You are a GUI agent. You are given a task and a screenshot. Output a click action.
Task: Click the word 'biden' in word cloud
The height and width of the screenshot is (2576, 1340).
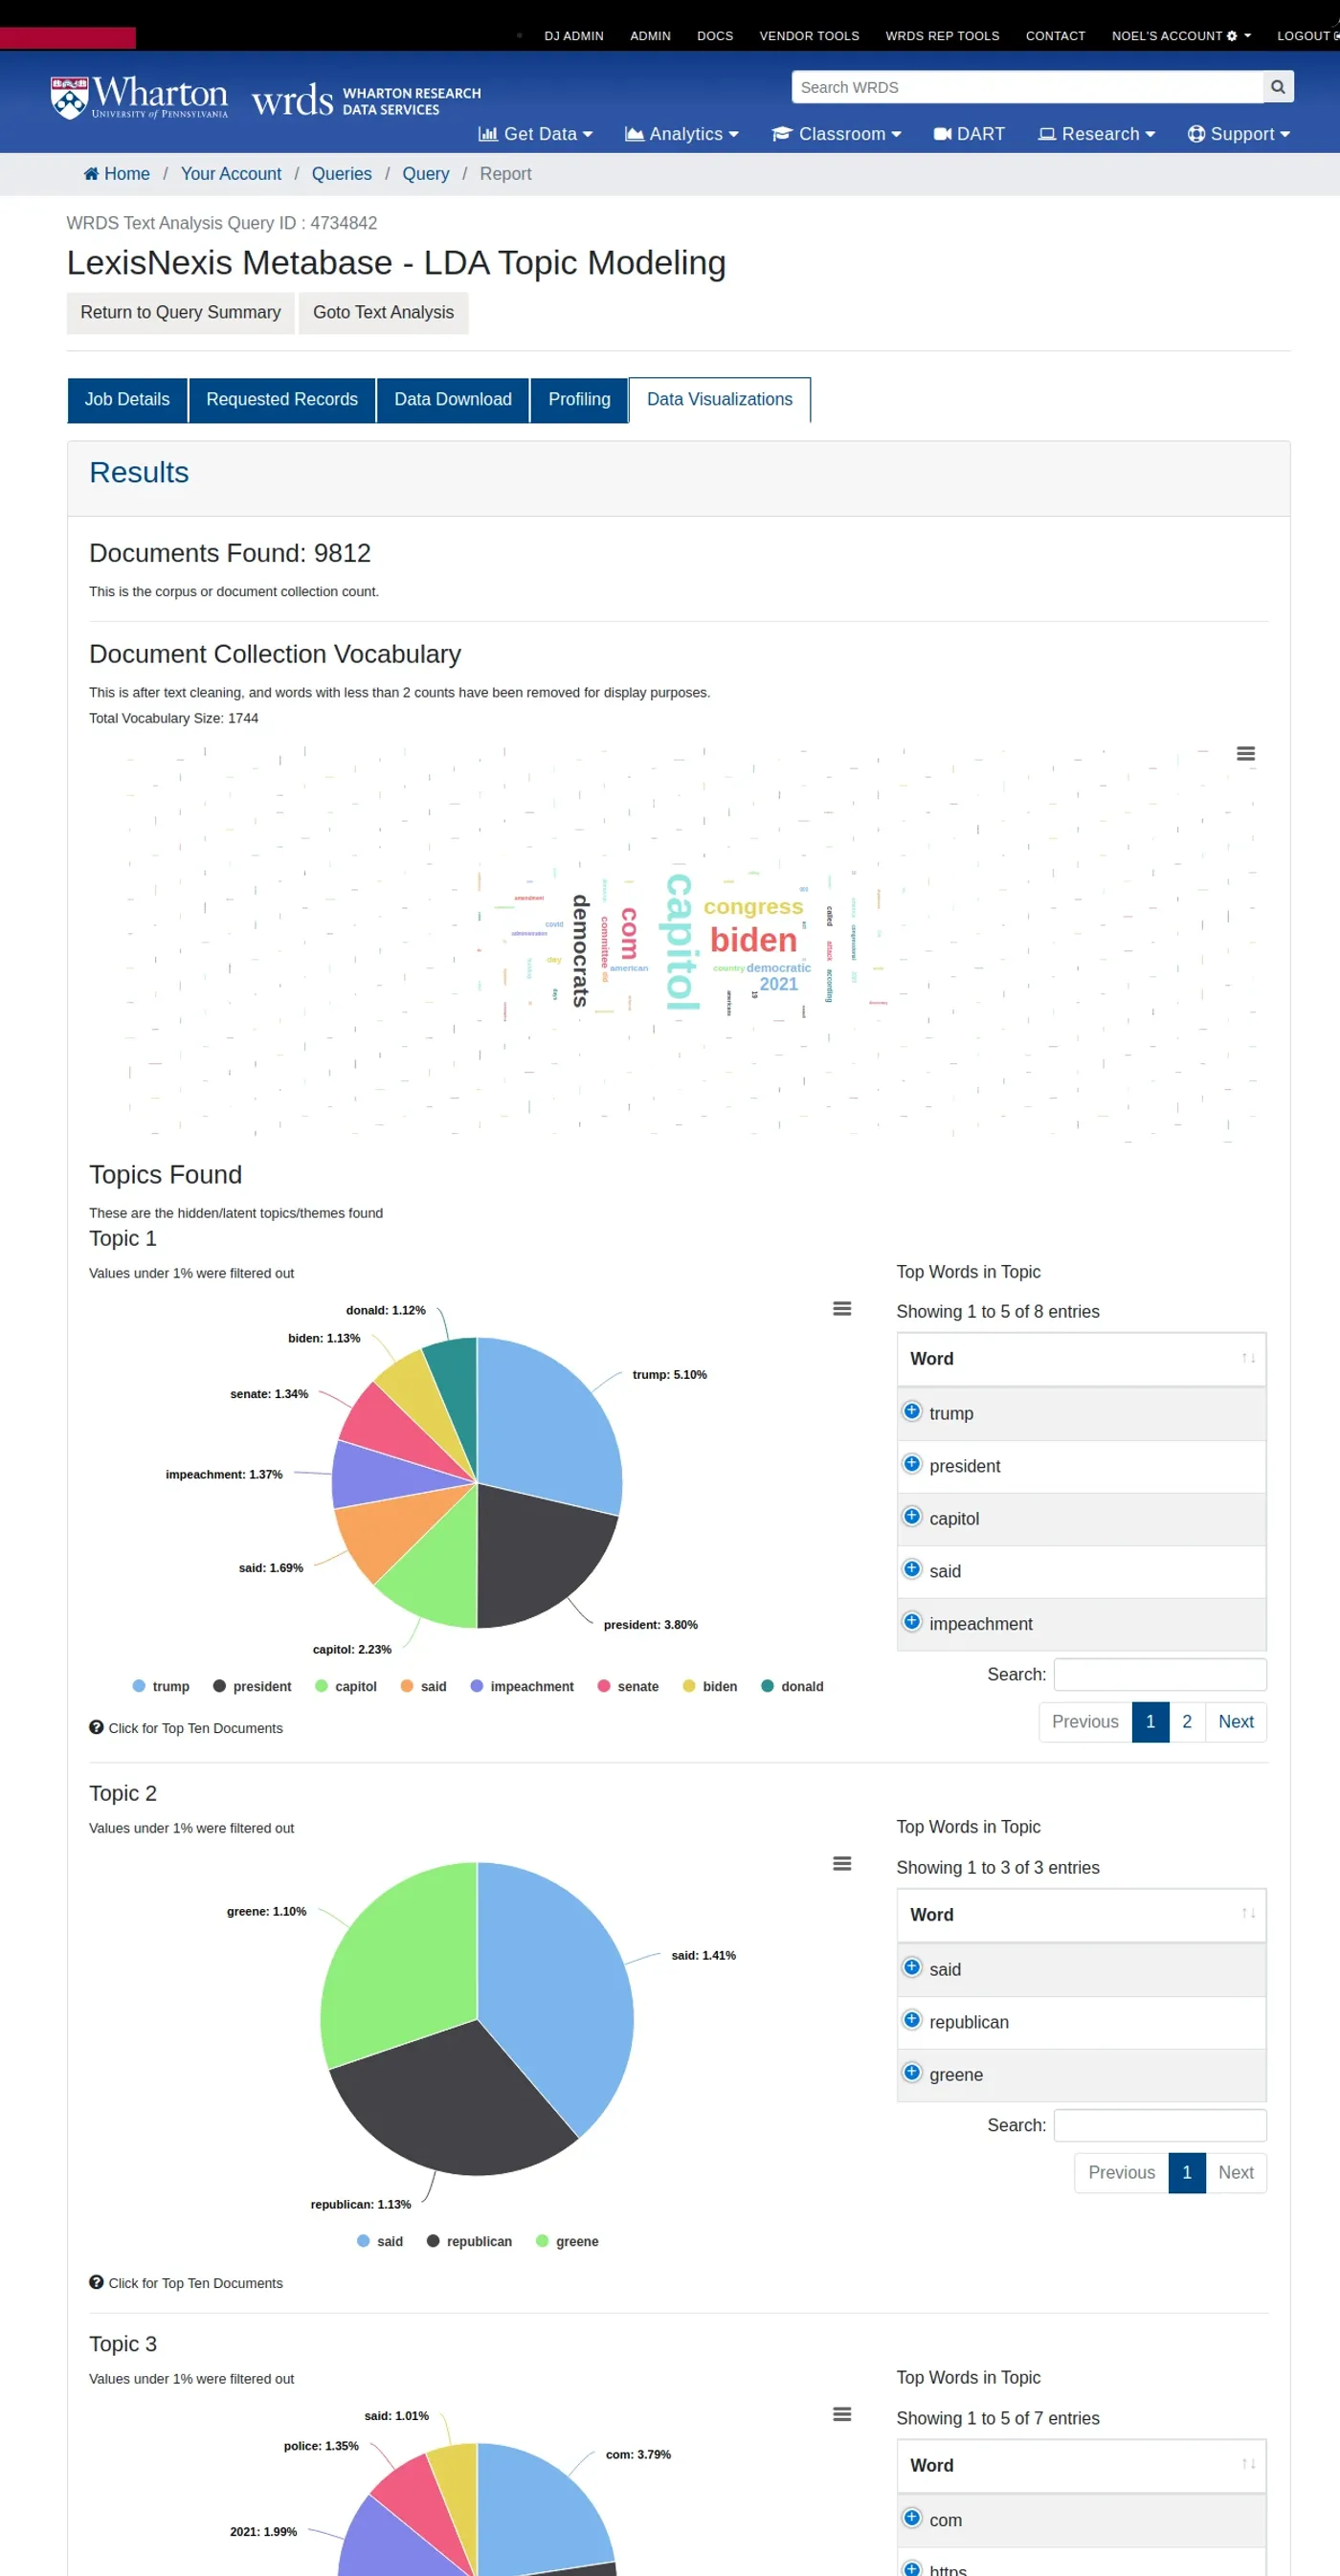[754, 940]
